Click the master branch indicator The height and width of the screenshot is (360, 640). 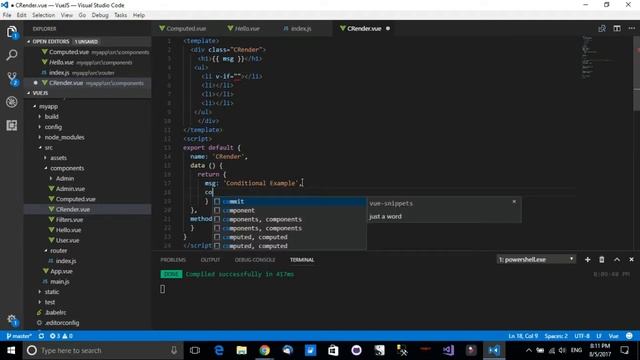click(x=19, y=336)
